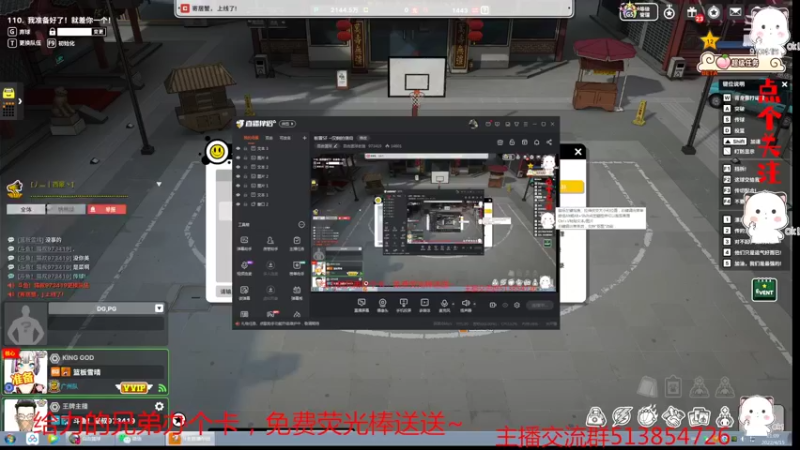Toggle visibility of the 图片 2 layer

click(x=238, y=176)
